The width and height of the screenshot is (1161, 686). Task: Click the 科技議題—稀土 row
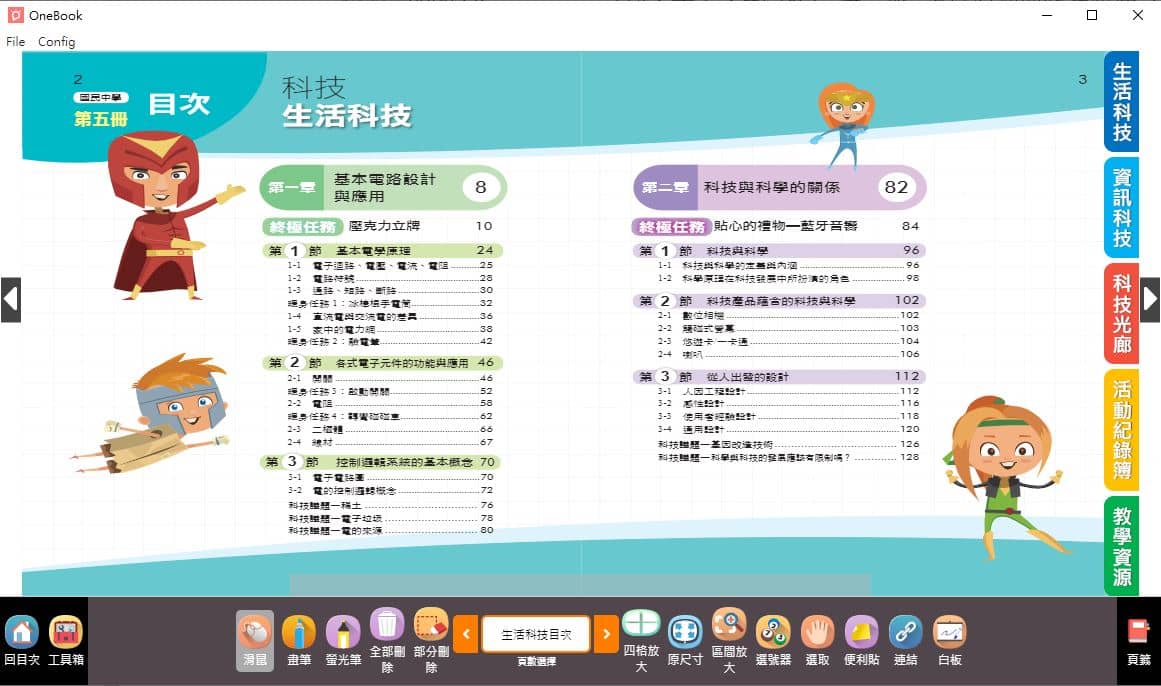pos(390,505)
